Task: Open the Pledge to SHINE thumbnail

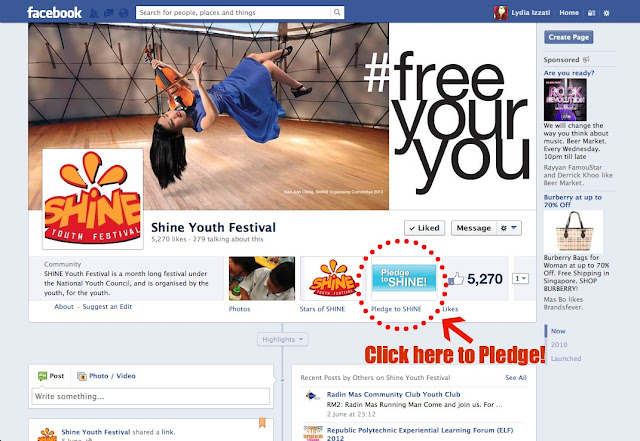Action: click(404, 279)
